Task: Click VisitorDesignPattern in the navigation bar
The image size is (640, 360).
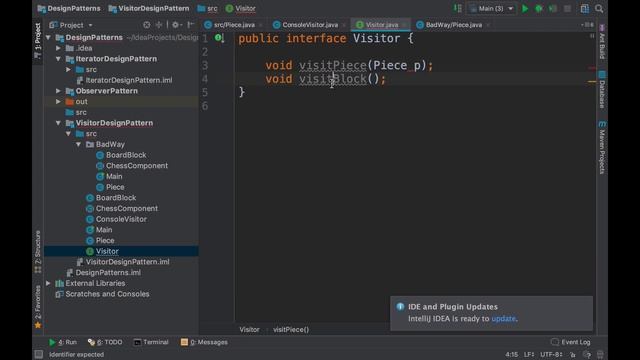Action: point(149,9)
